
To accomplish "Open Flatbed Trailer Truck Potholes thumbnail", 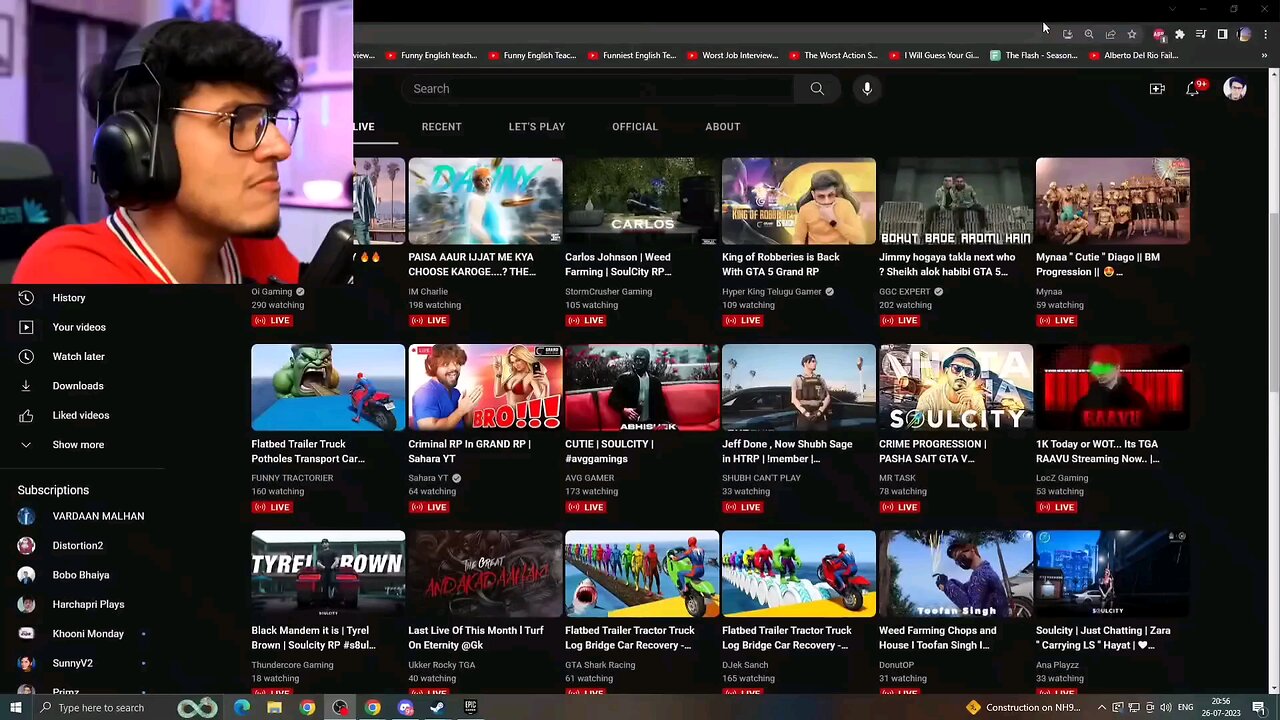I will (x=328, y=388).
